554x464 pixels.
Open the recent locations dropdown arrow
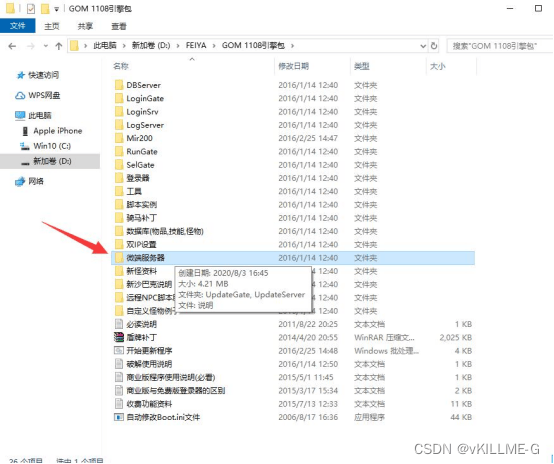coord(46,46)
